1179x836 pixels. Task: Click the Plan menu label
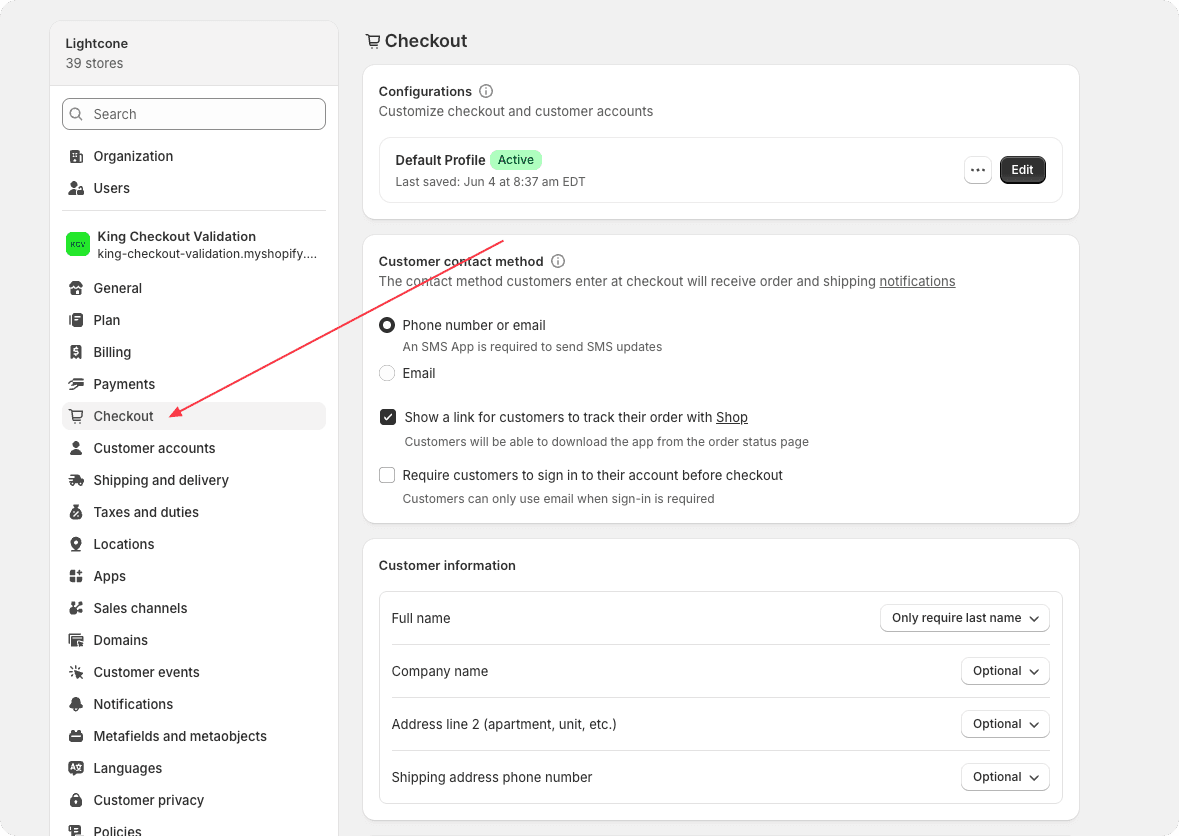coord(107,320)
